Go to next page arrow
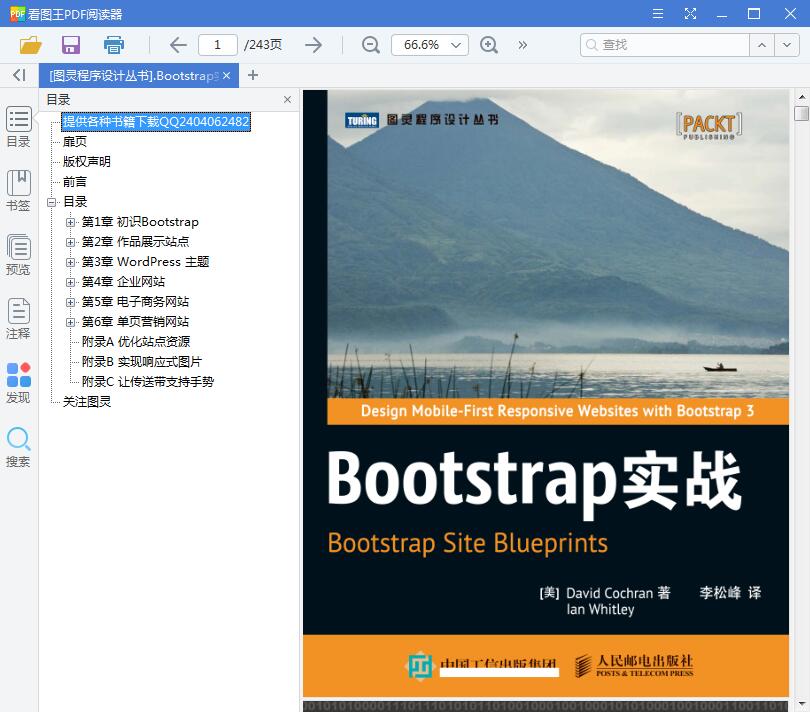This screenshot has height=712, width=810. tap(313, 45)
